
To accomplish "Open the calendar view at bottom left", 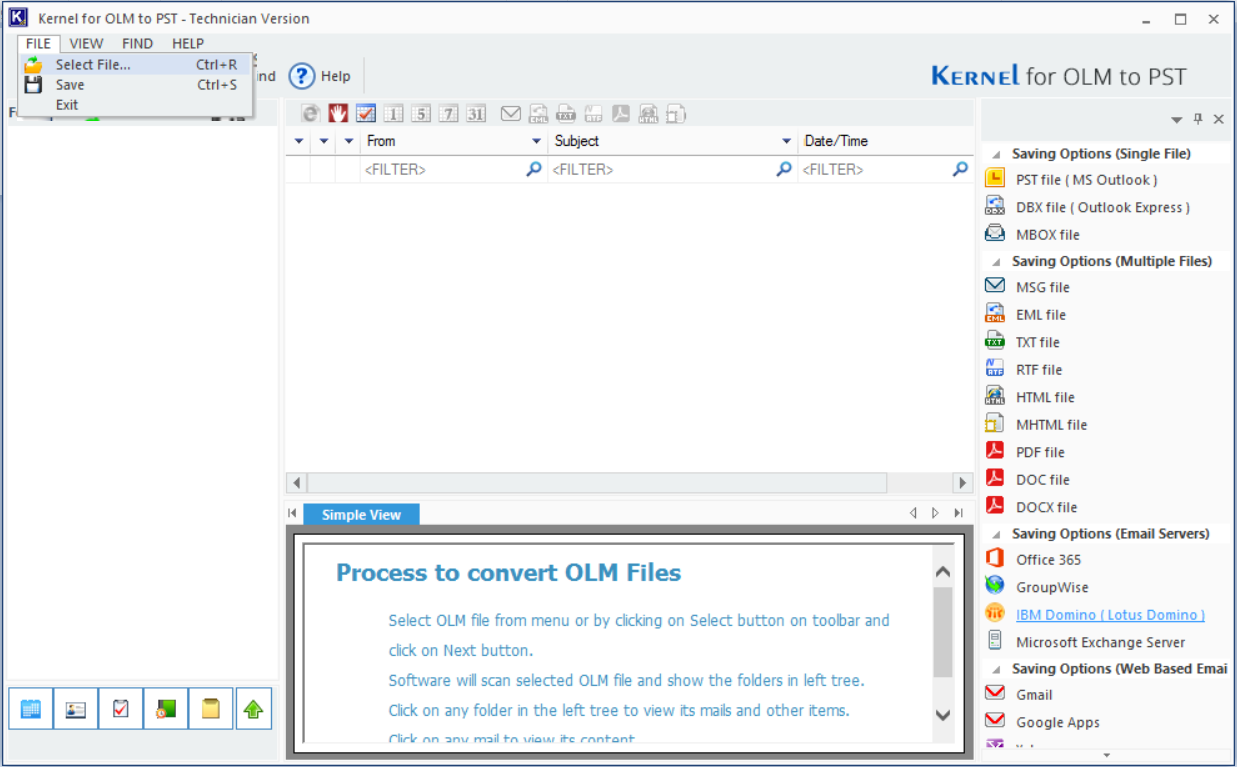I will (x=31, y=709).
